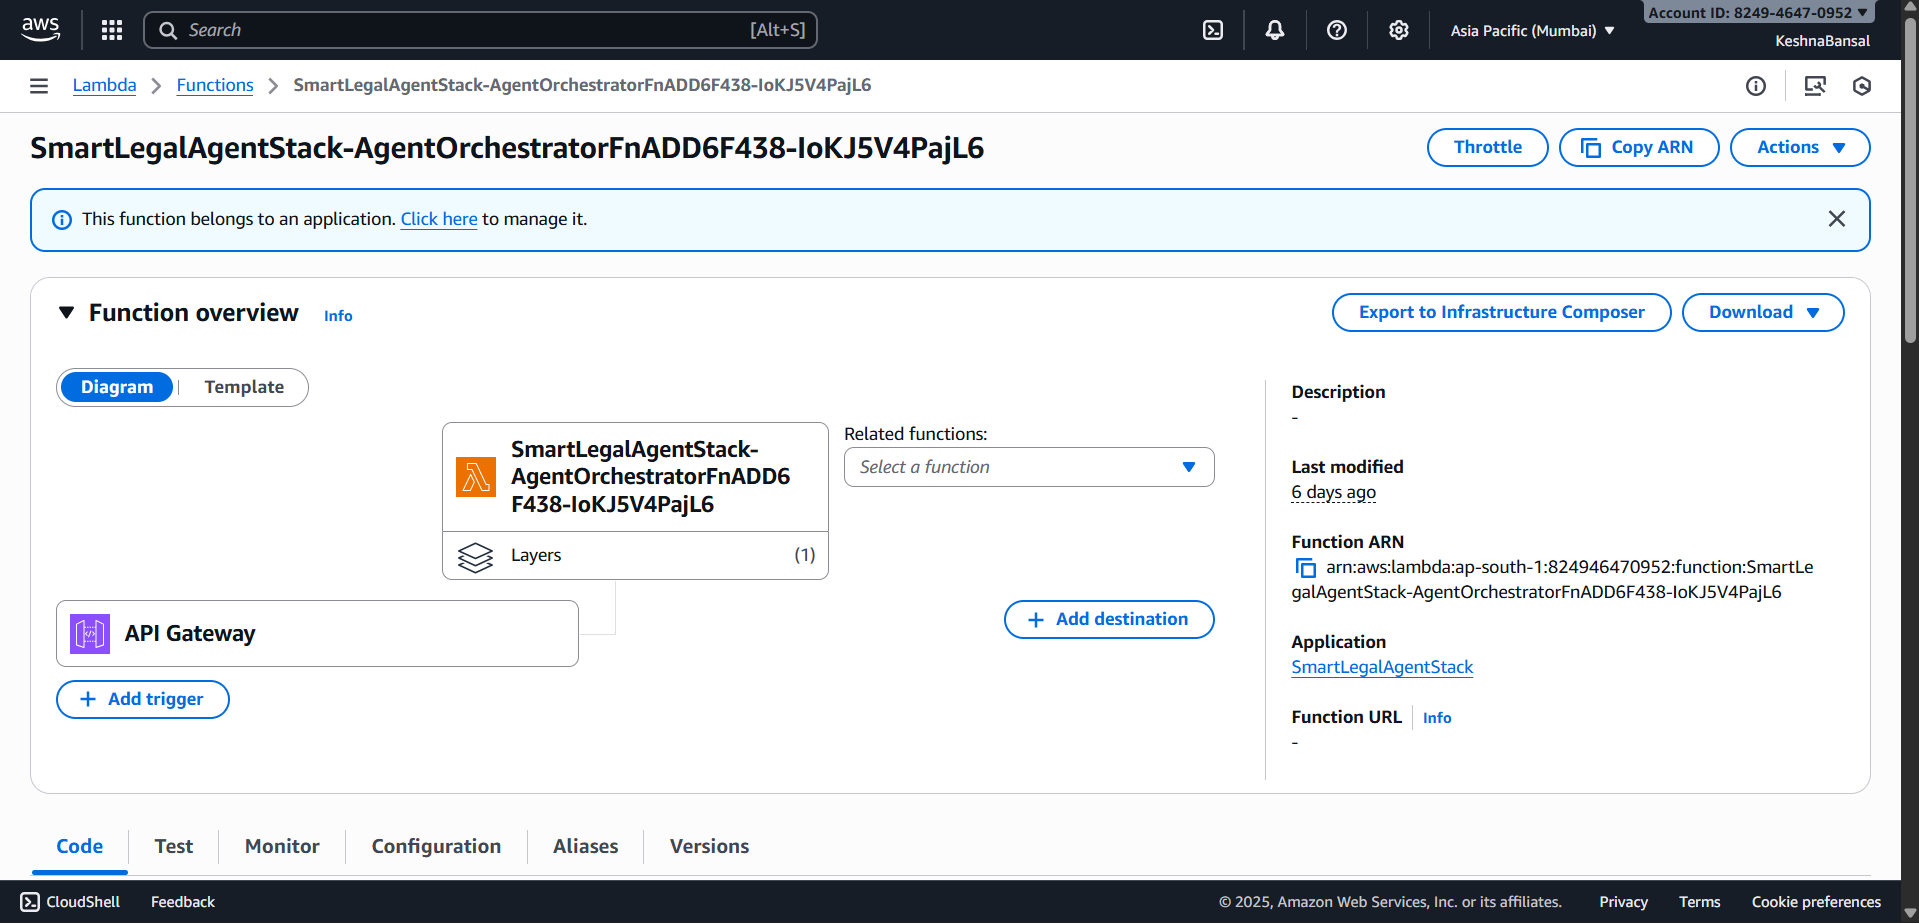Click the 'Click here' link in banner
The width and height of the screenshot is (1919, 923).
tap(439, 219)
